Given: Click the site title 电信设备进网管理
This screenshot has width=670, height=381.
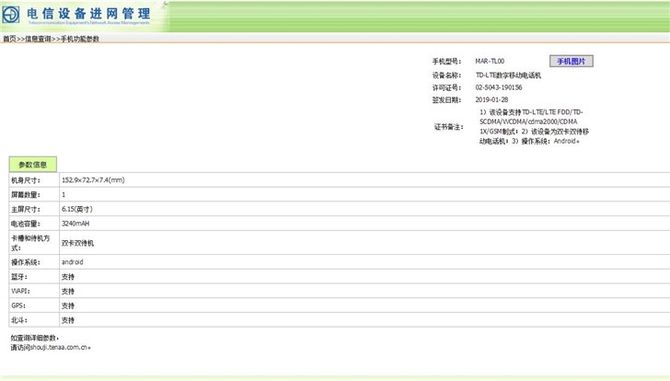Looking at the screenshot, I should (x=89, y=13).
